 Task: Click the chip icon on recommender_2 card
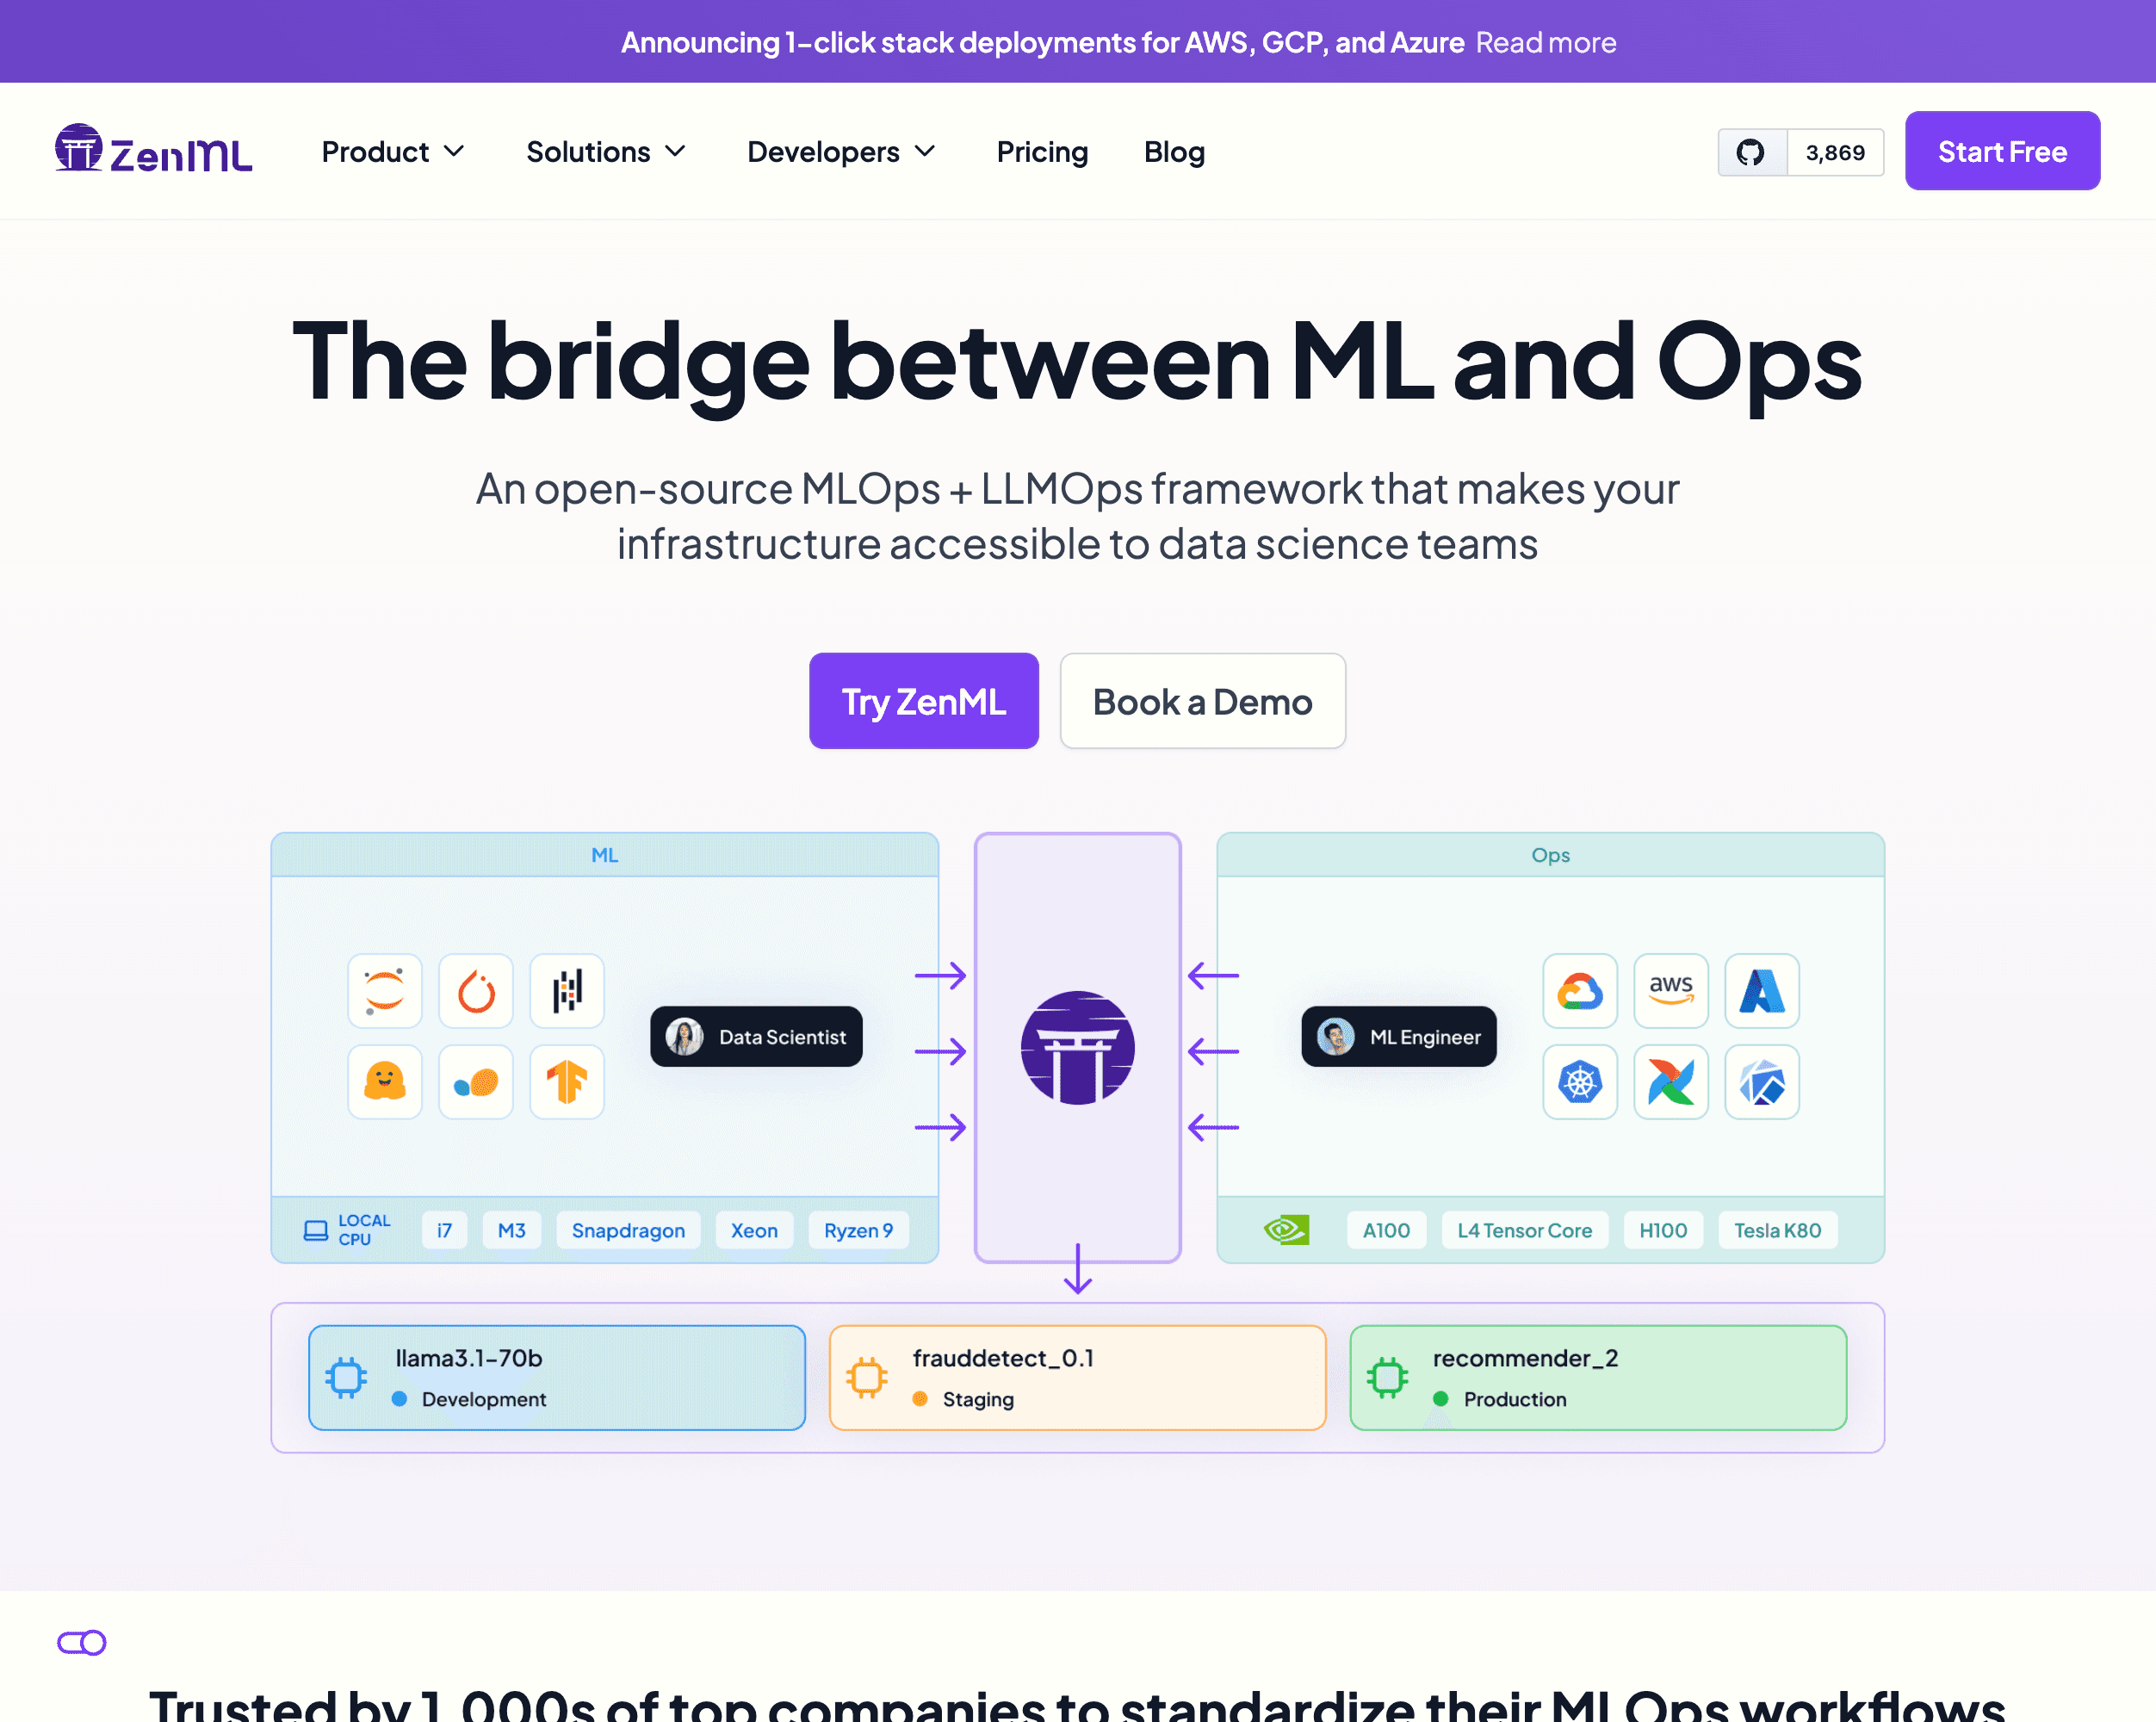click(x=1388, y=1378)
